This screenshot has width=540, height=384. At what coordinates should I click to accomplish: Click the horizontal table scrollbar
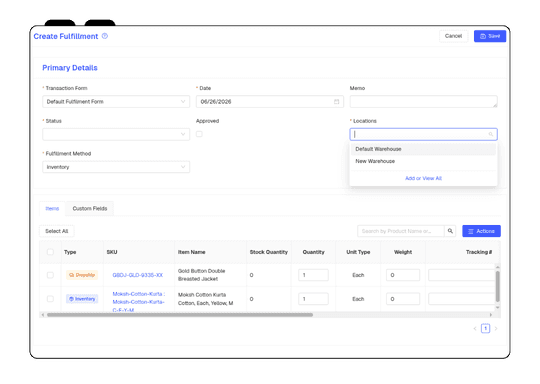[x=180, y=315]
